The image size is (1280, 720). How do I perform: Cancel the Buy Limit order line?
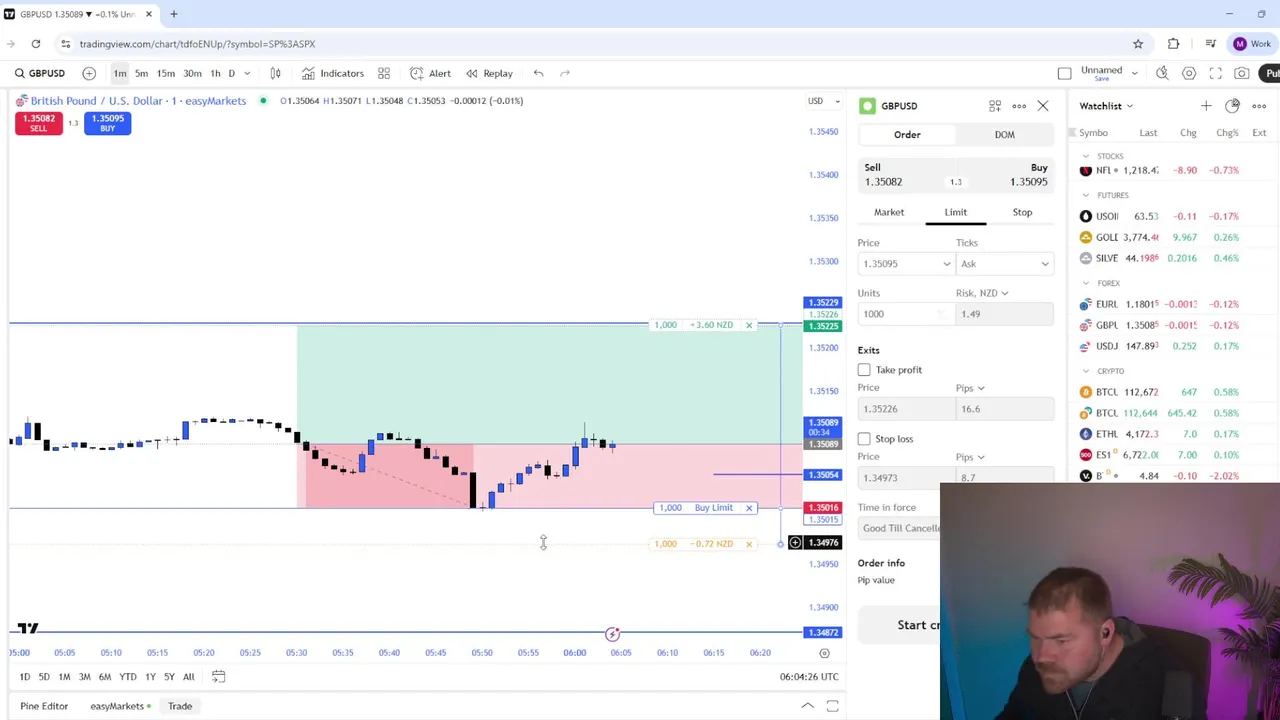coord(748,508)
